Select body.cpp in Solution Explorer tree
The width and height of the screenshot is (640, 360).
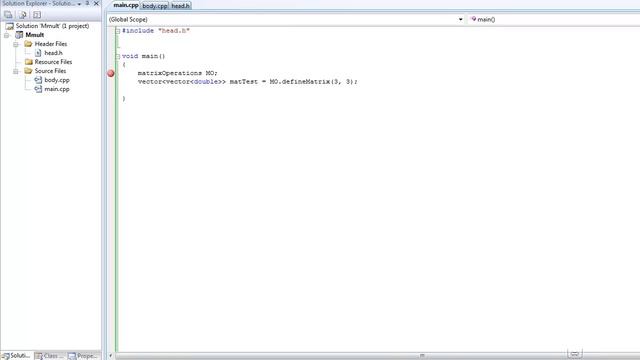[57, 80]
